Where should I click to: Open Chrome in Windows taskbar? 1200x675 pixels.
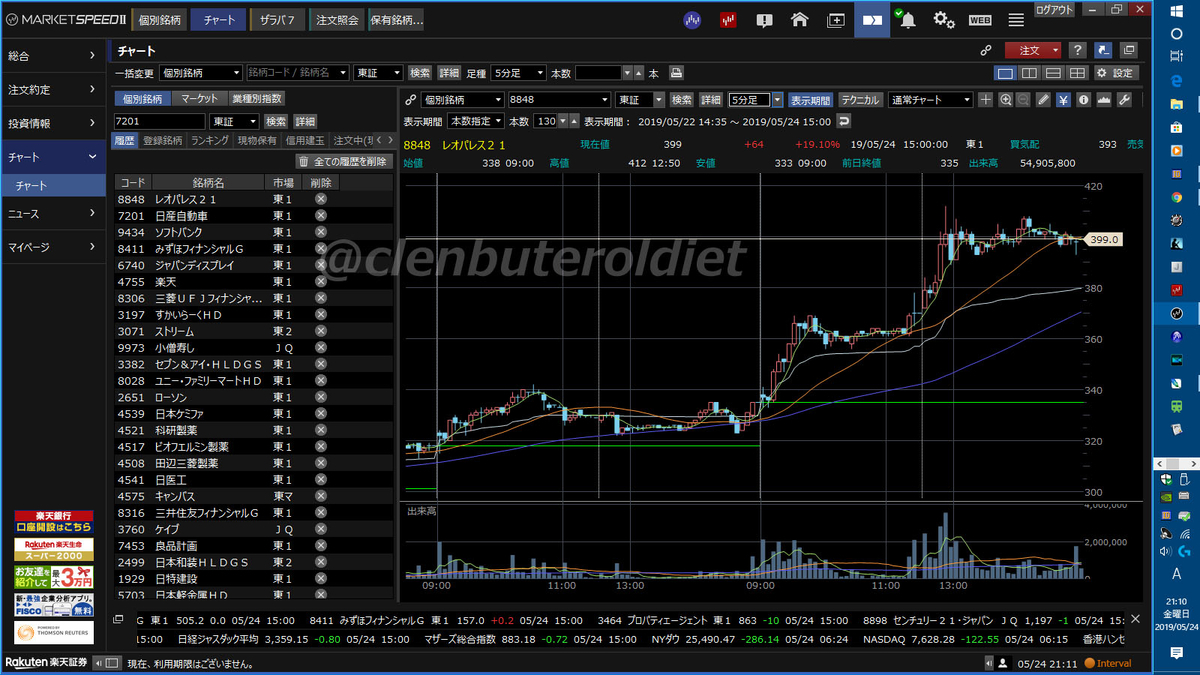coord(1176,197)
